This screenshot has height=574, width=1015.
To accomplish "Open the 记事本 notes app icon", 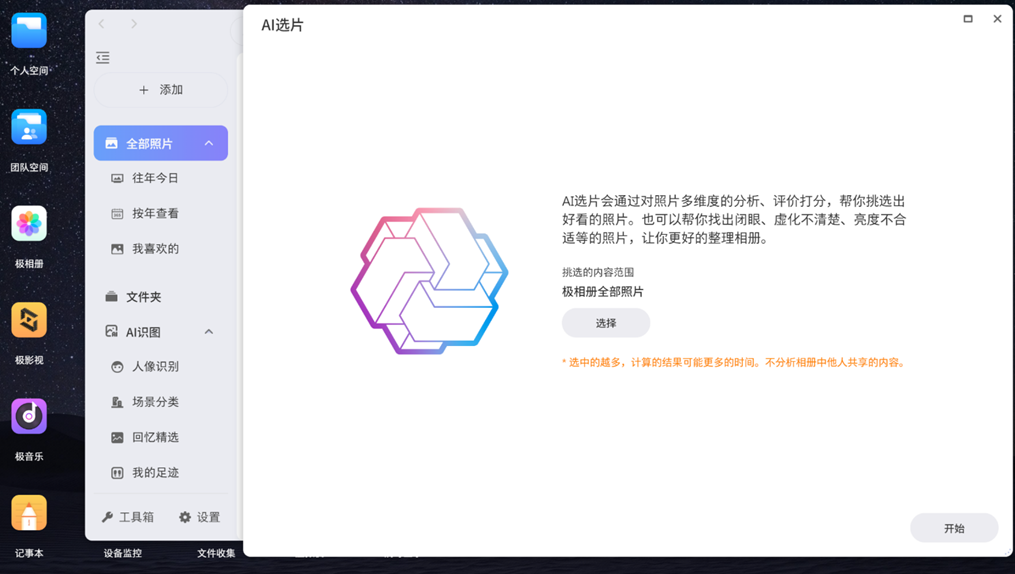I will coord(29,513).
